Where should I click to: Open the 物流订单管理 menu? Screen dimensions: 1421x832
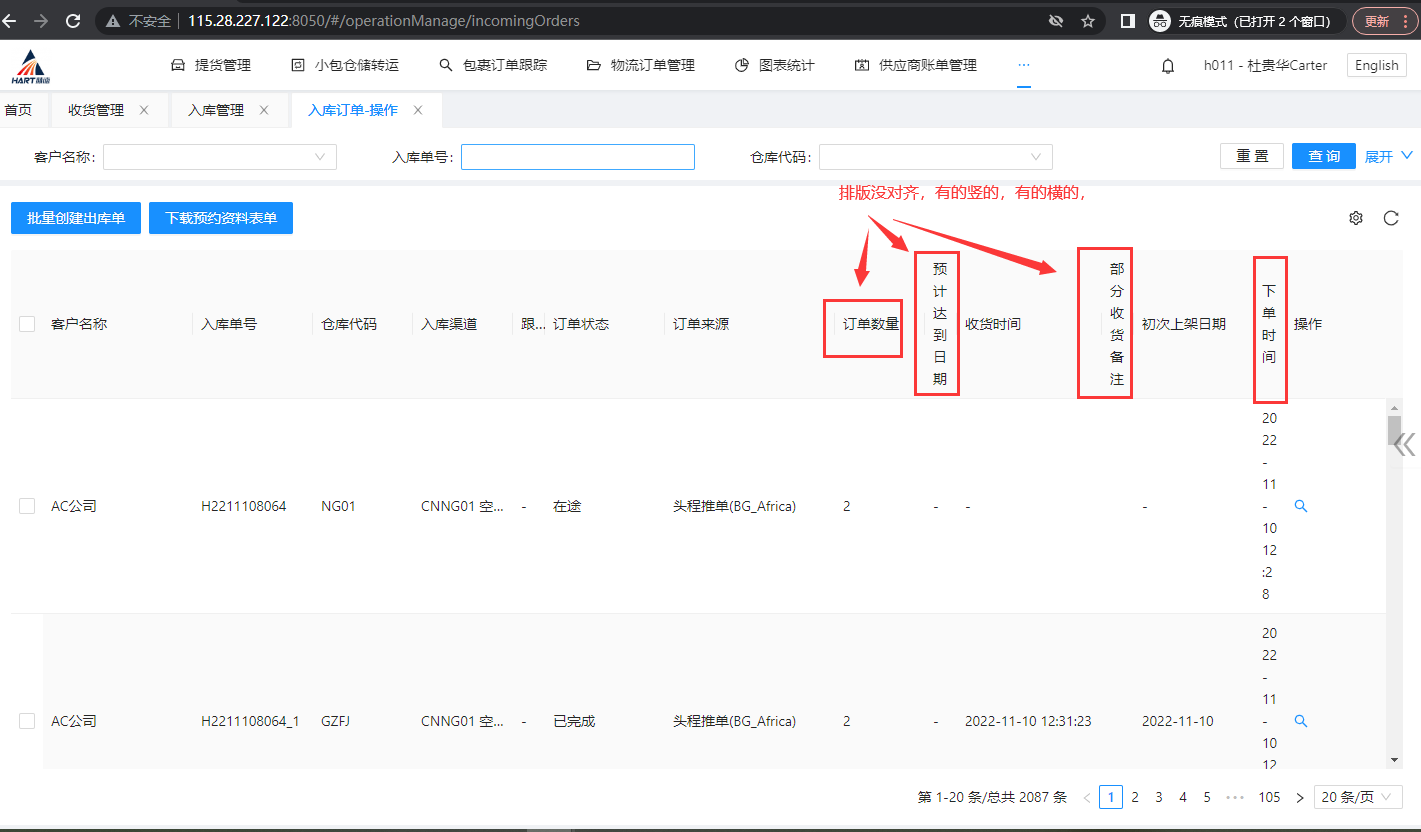(x=641, y=65)
